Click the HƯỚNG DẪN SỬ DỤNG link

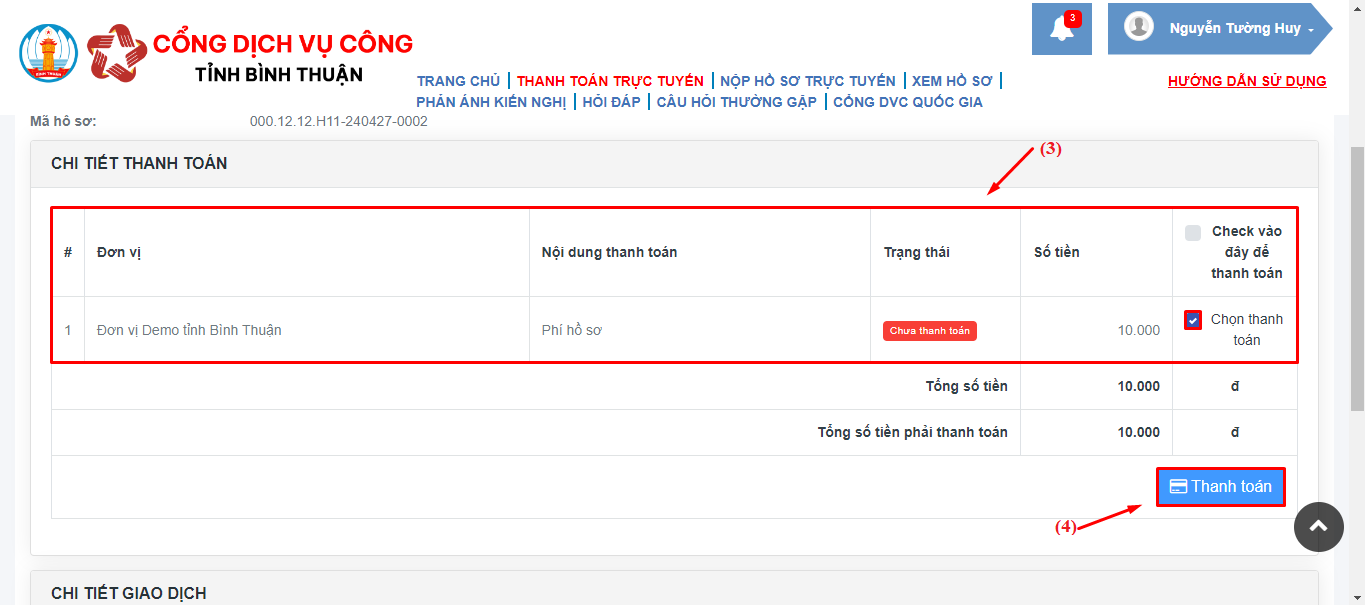click(x=1247, y=81)
